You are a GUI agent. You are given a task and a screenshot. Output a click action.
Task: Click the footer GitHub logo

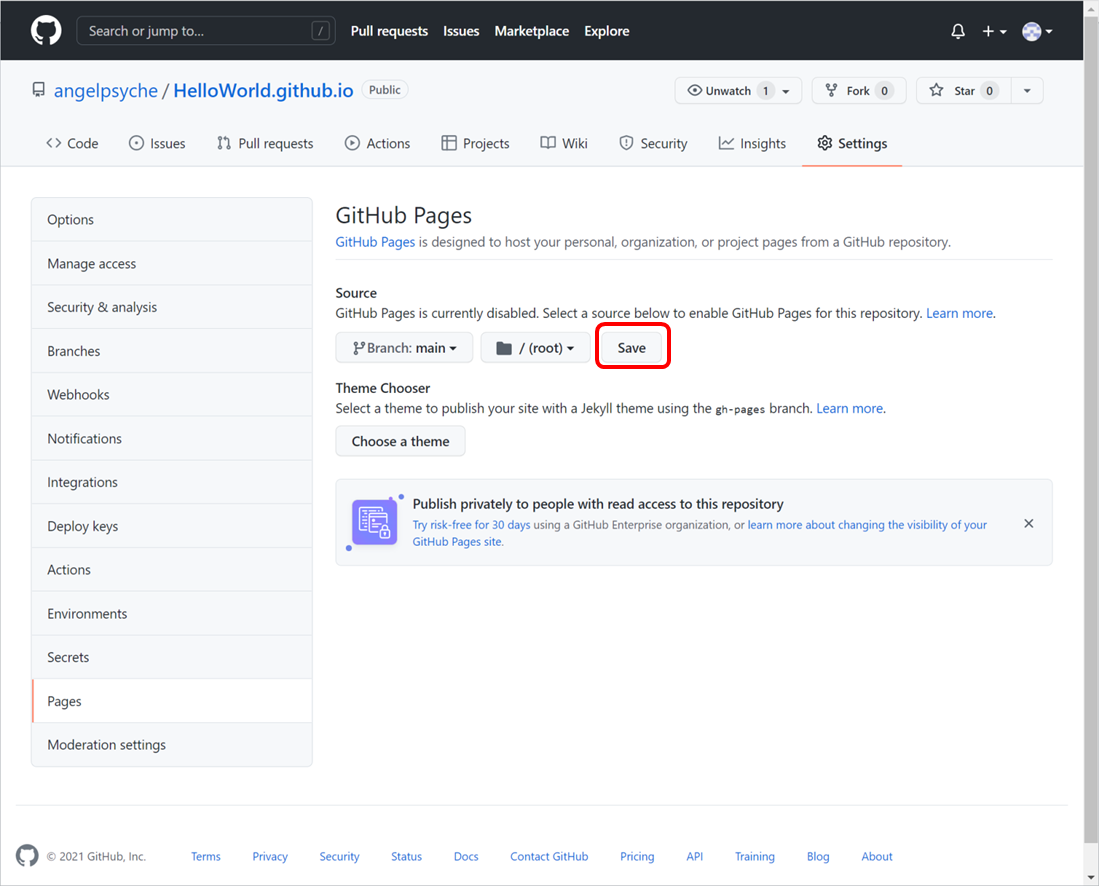click(x=27, y=856)
